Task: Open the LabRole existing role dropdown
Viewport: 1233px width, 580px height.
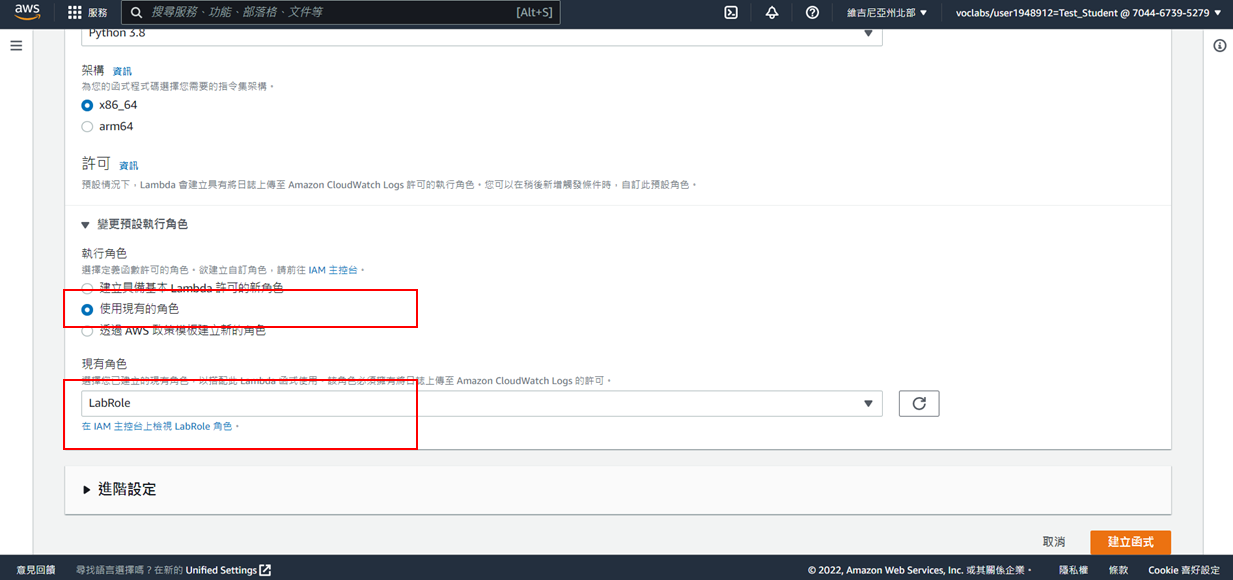Action: point(482,403)
